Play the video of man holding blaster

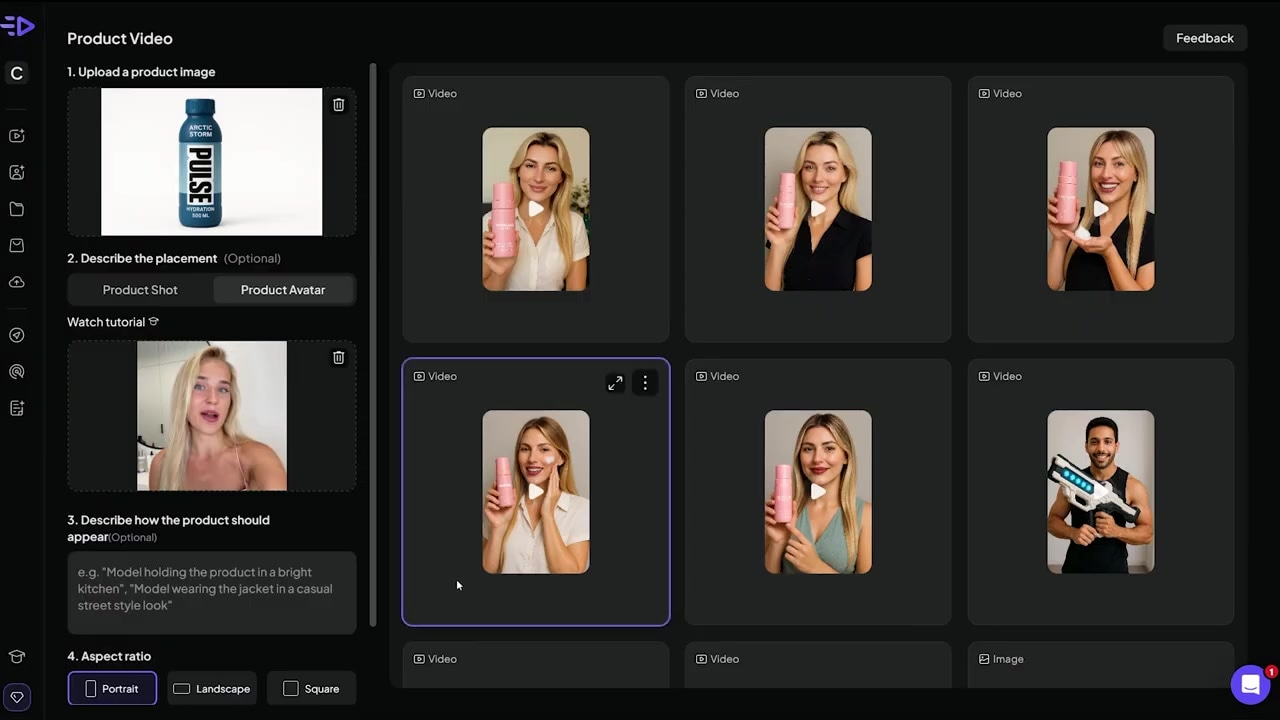tap(1101, 492)
